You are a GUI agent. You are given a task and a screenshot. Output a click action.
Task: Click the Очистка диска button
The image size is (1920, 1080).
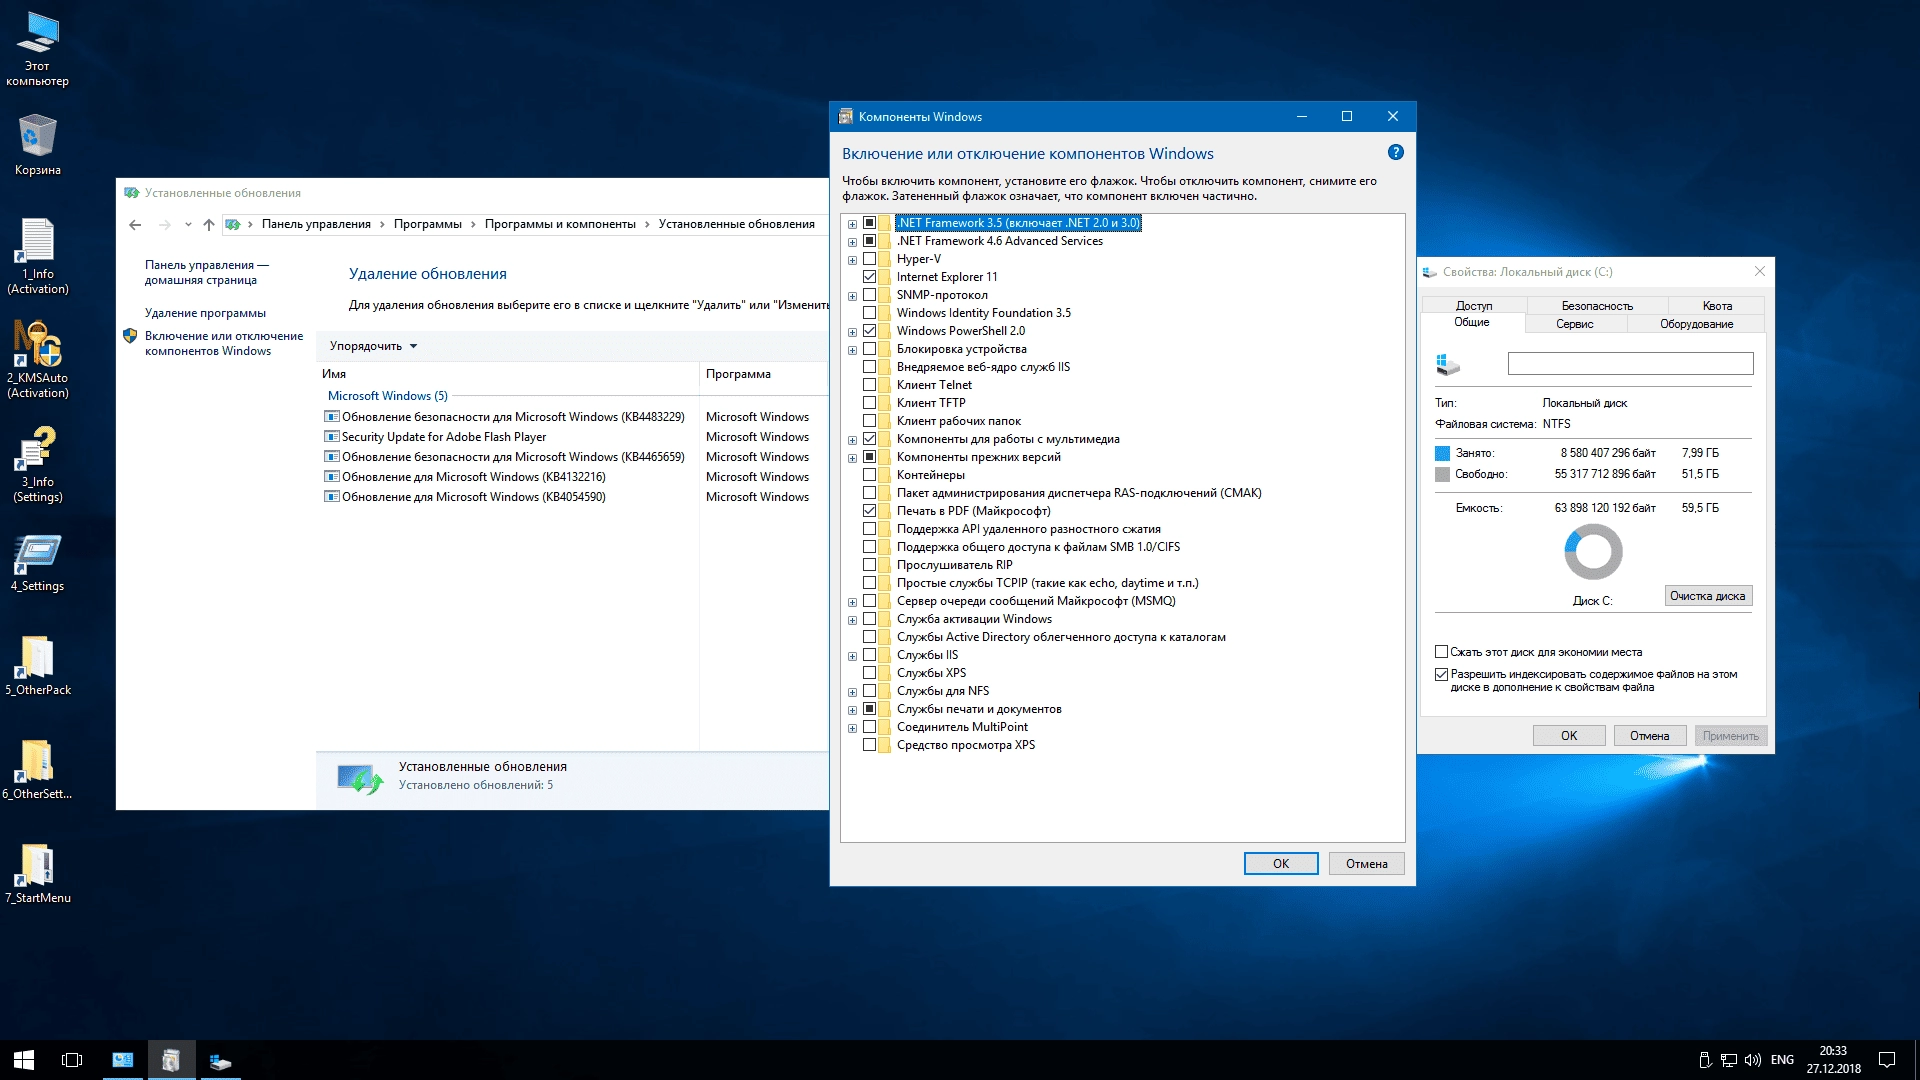click(1708, 596)
